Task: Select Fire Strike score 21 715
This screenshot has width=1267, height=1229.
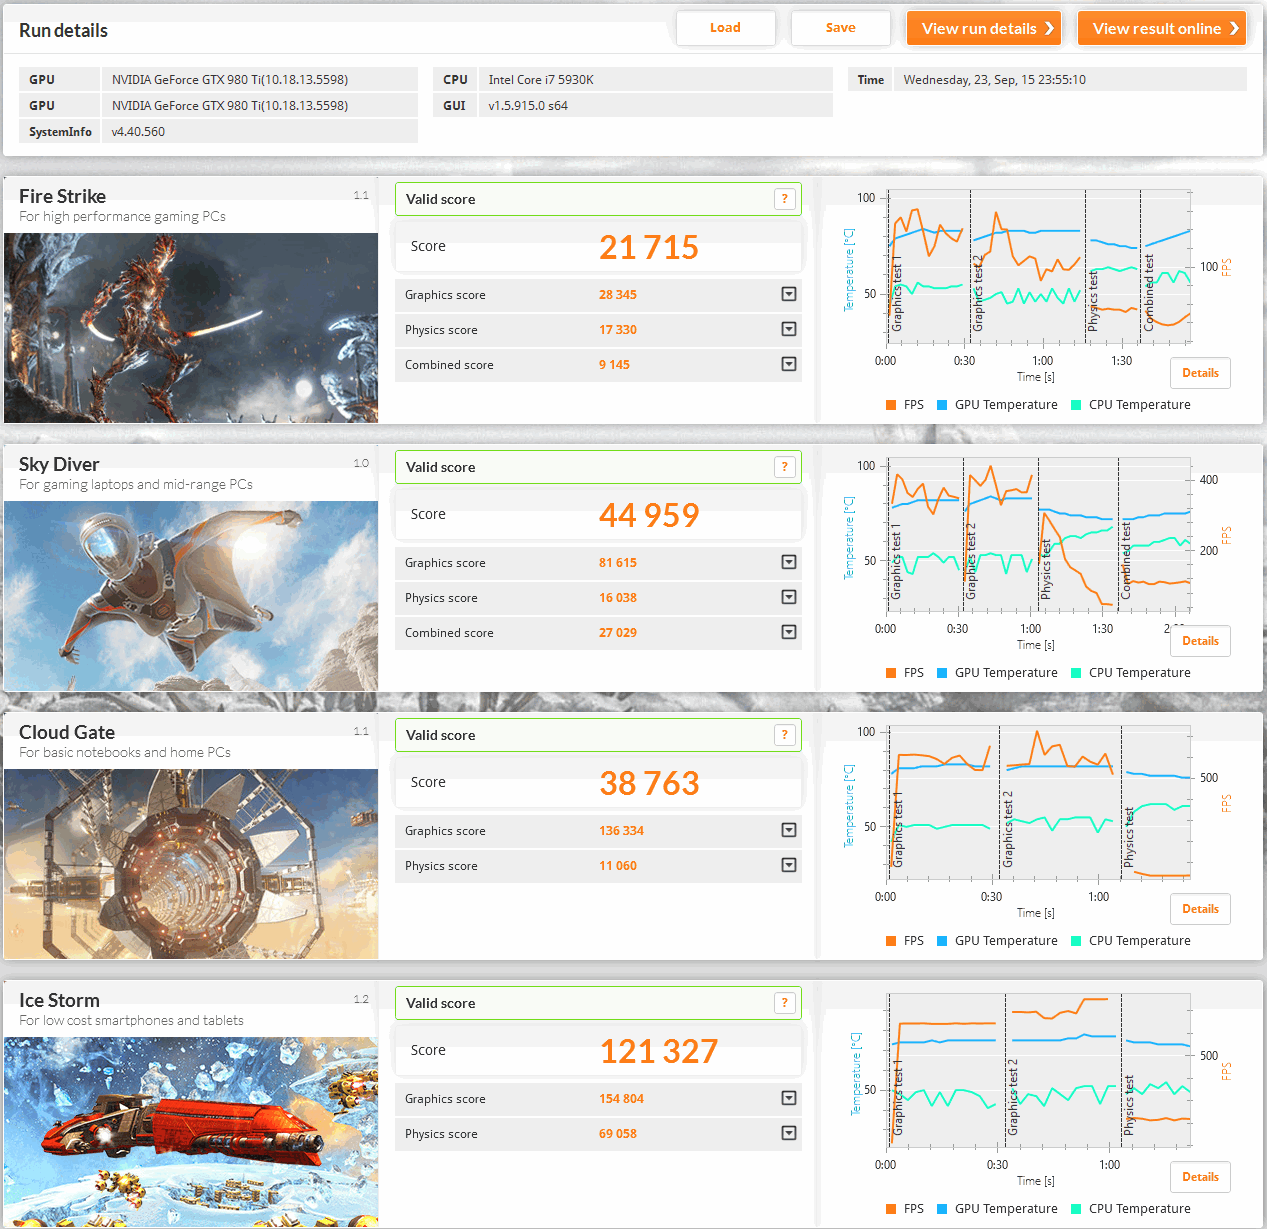Action: [649, 247]
